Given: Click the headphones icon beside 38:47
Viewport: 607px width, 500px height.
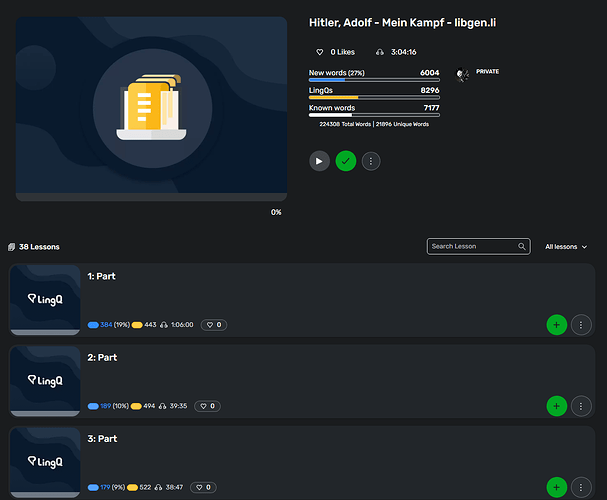Looking at the screenshot, I should click(x=158, y=488).
